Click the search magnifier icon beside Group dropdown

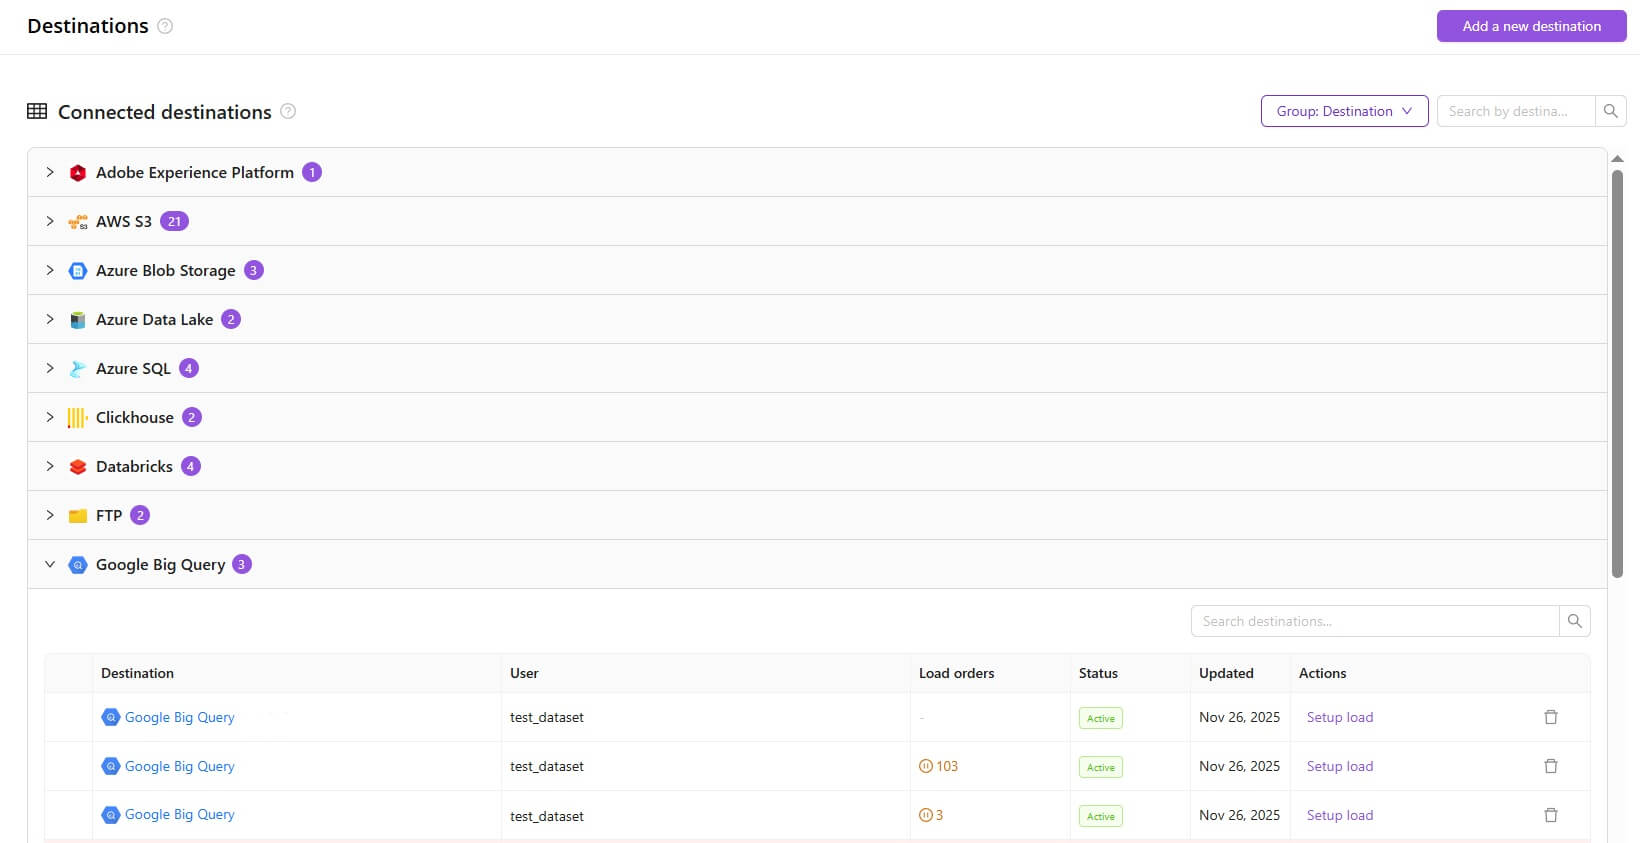coord(1610,111)
